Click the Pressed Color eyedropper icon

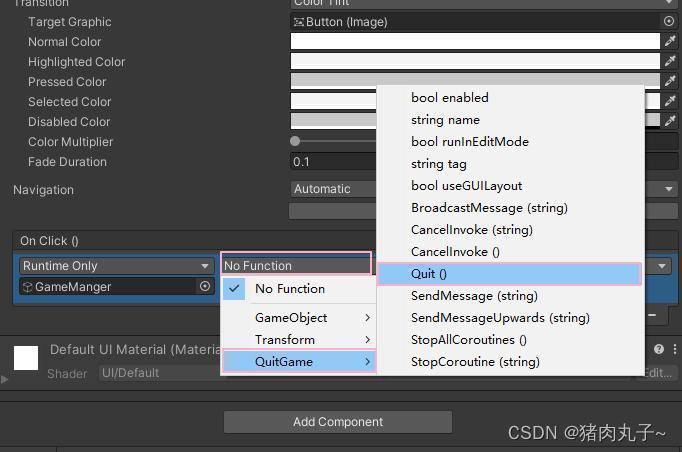click(670, 81)
